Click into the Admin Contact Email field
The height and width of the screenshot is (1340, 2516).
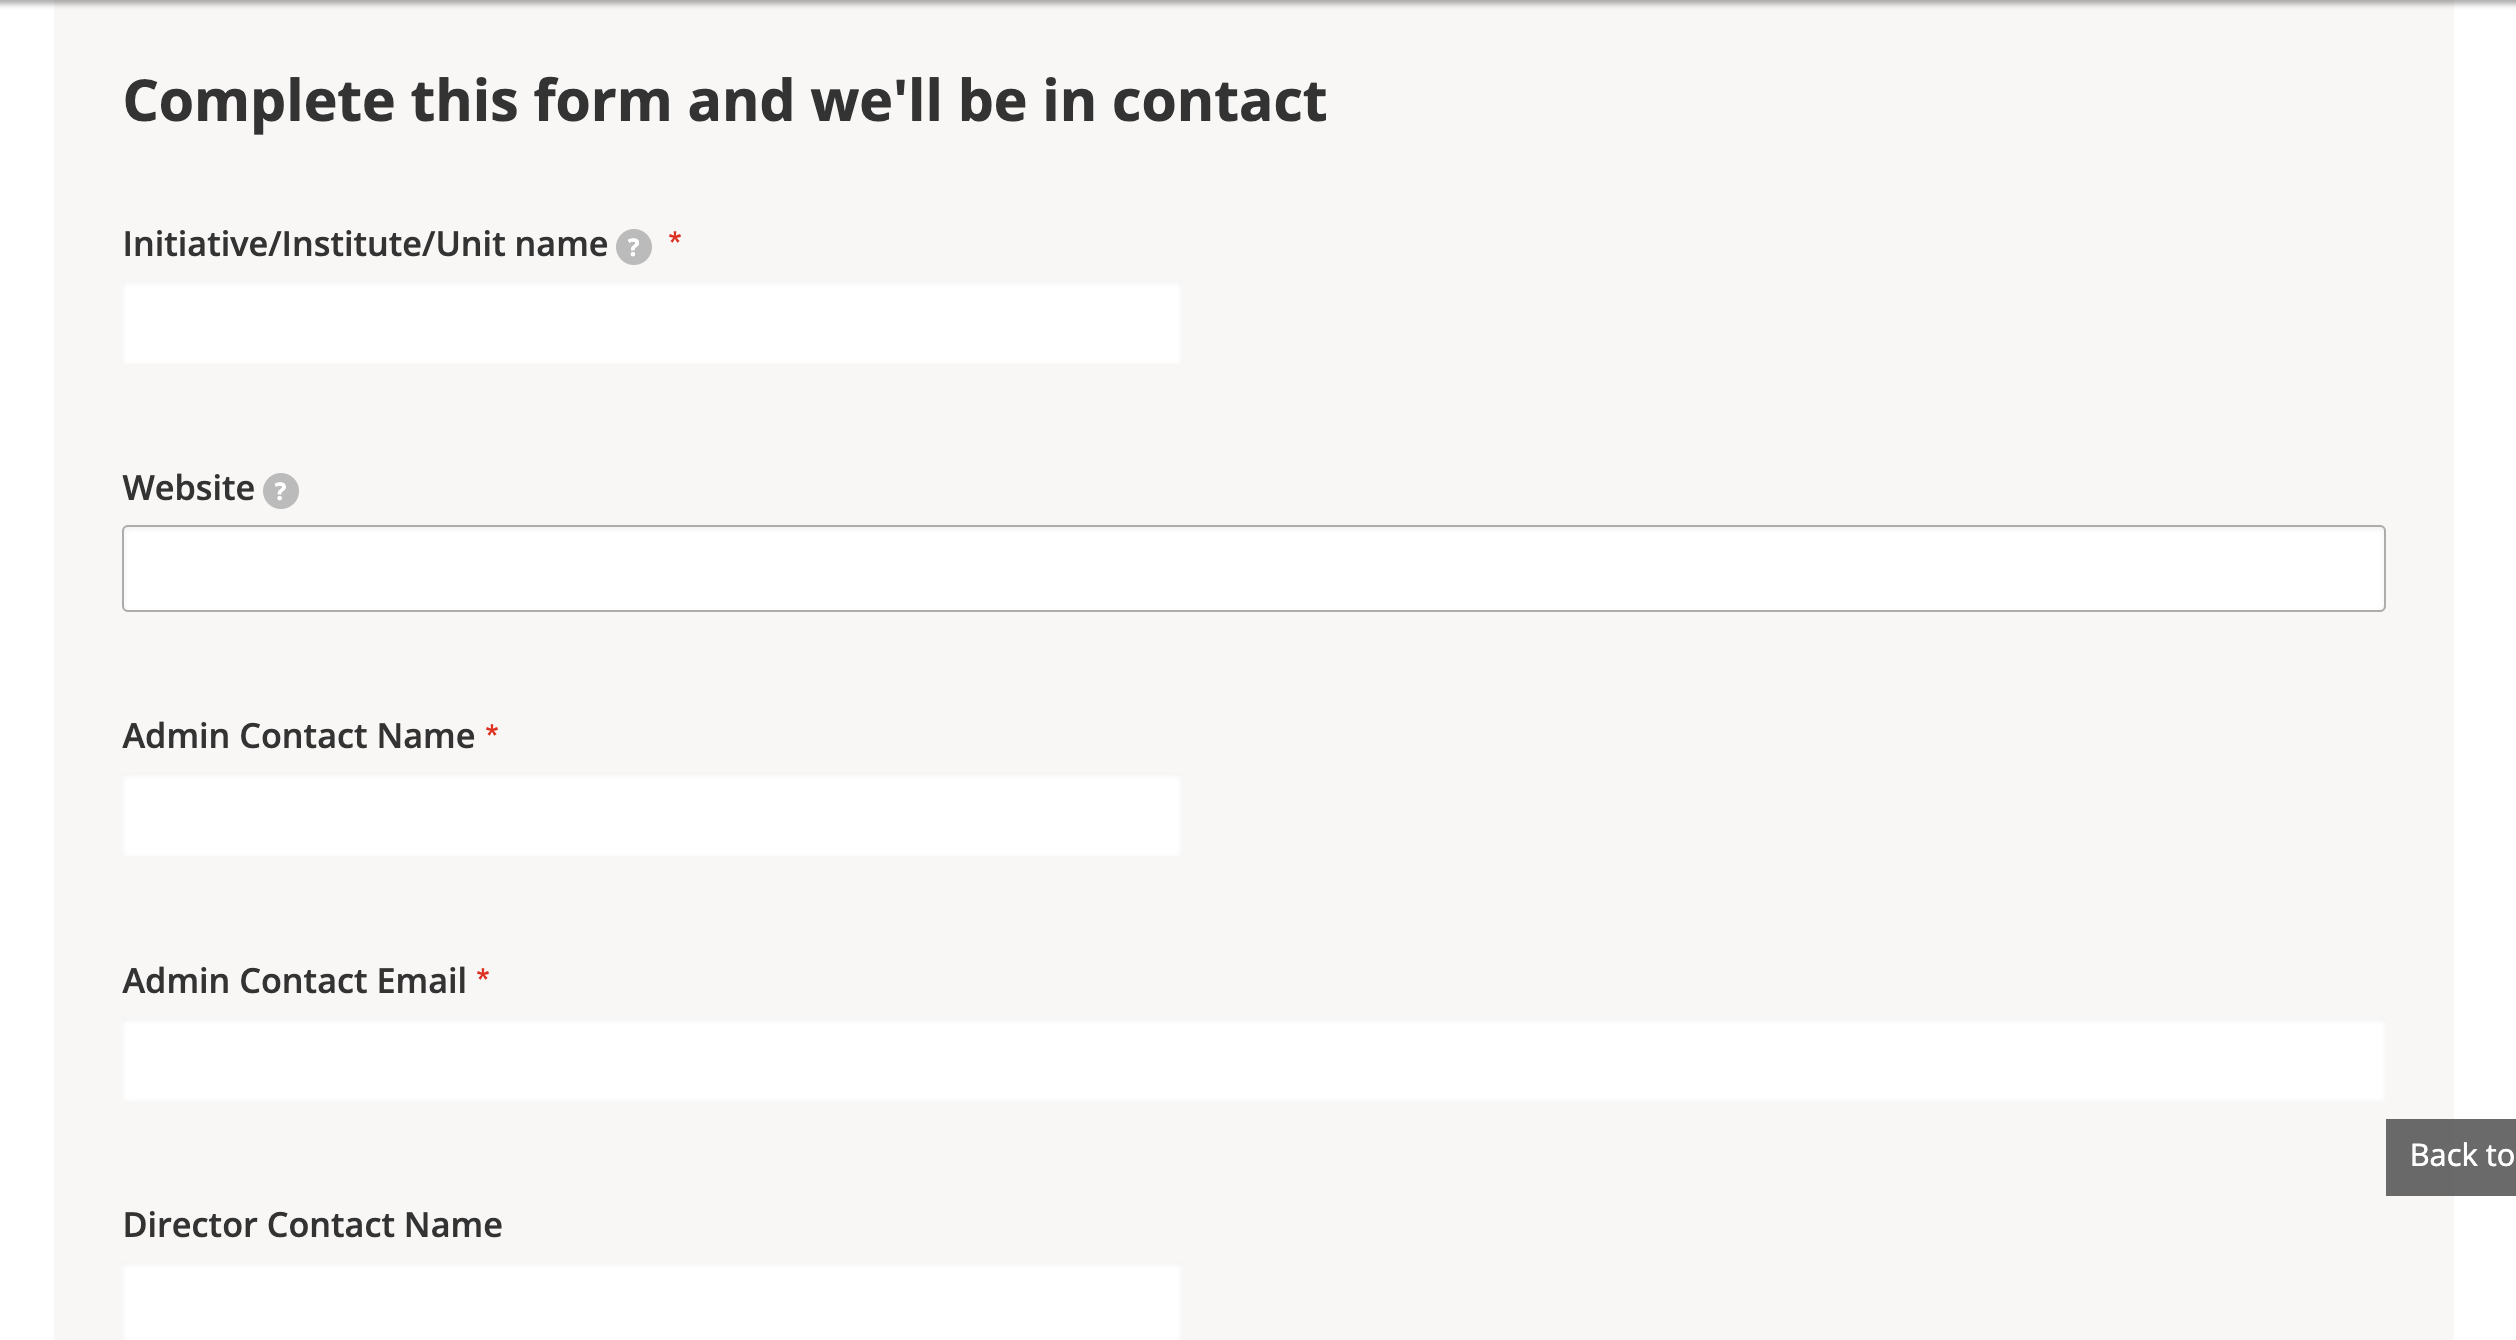click(x=1253, y=1060)
